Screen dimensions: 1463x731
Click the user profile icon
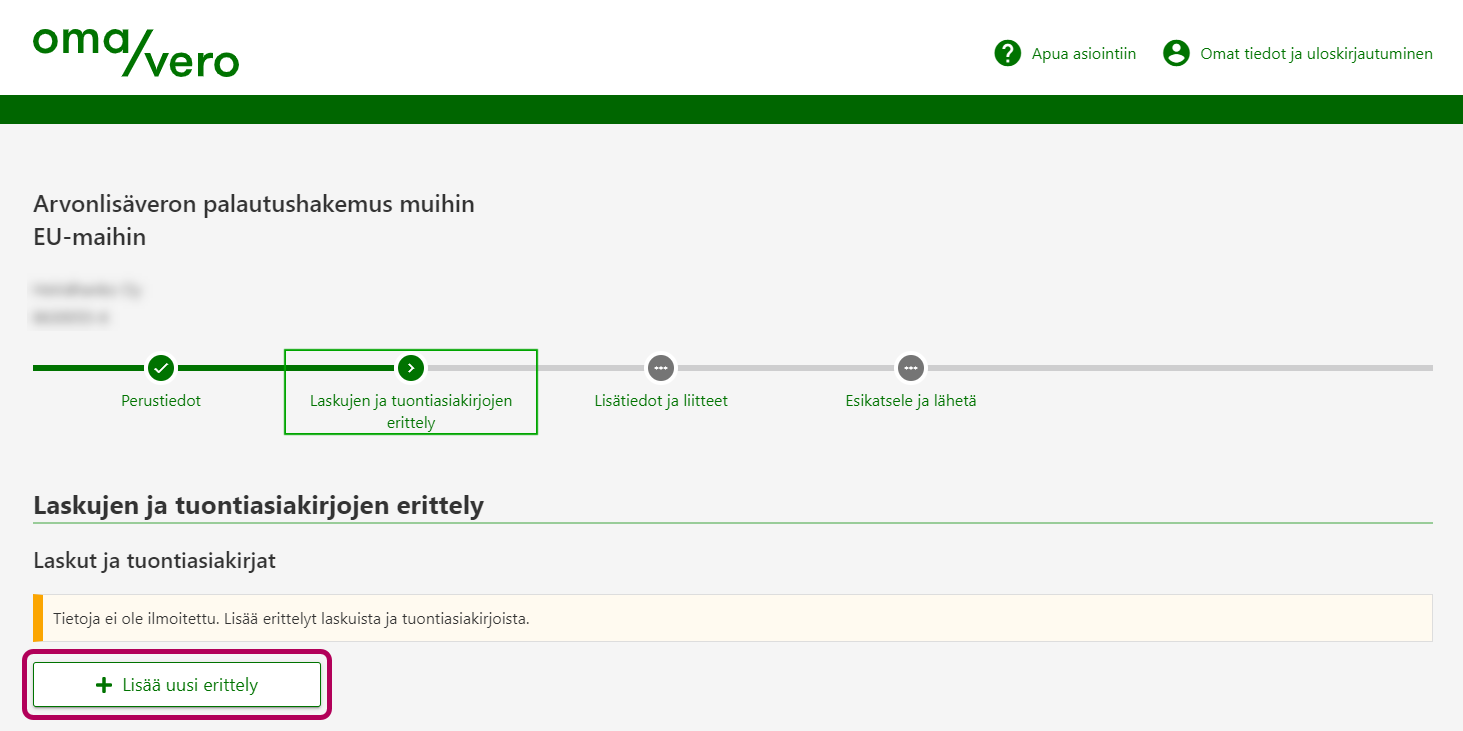tap(1176, 53)
